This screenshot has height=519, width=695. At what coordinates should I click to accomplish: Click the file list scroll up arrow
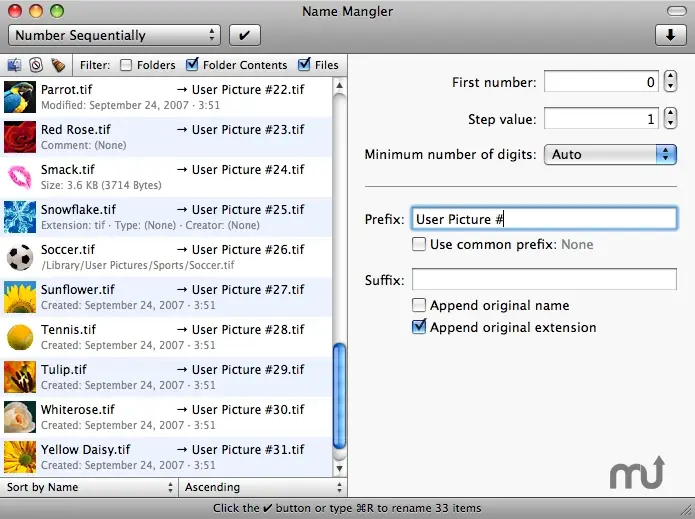pos(339,85)
